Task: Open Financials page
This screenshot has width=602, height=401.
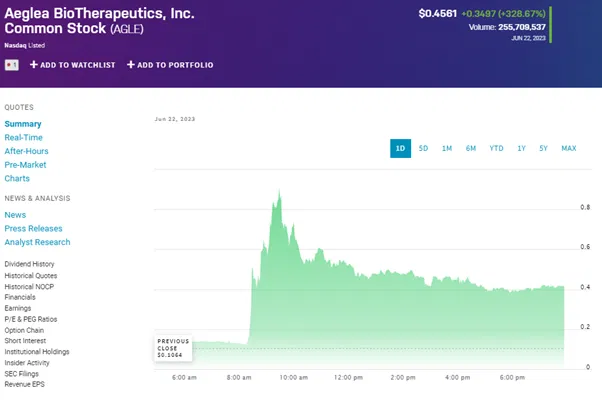Action: [20, 297]
